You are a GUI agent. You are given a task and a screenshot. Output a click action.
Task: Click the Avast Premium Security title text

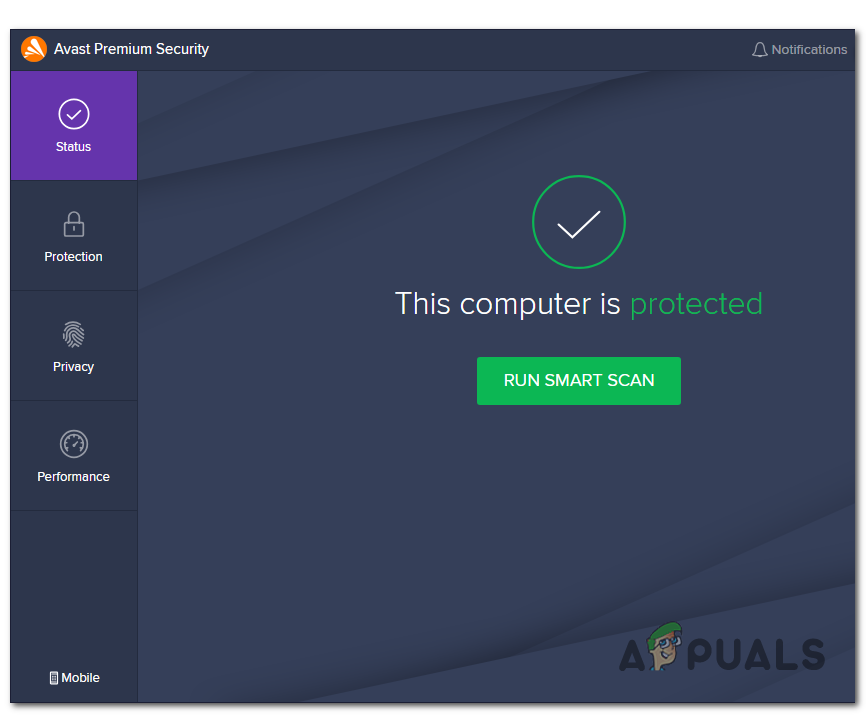pos(131,49)
